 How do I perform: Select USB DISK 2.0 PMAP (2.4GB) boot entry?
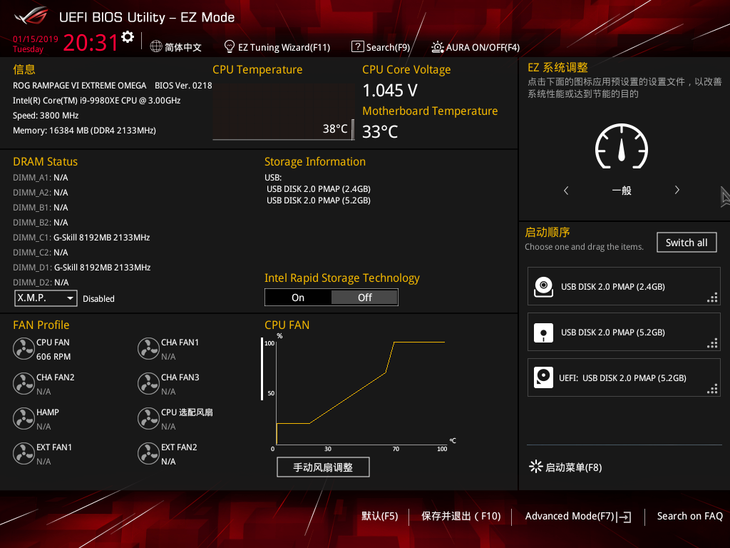[x=624, y=286]
